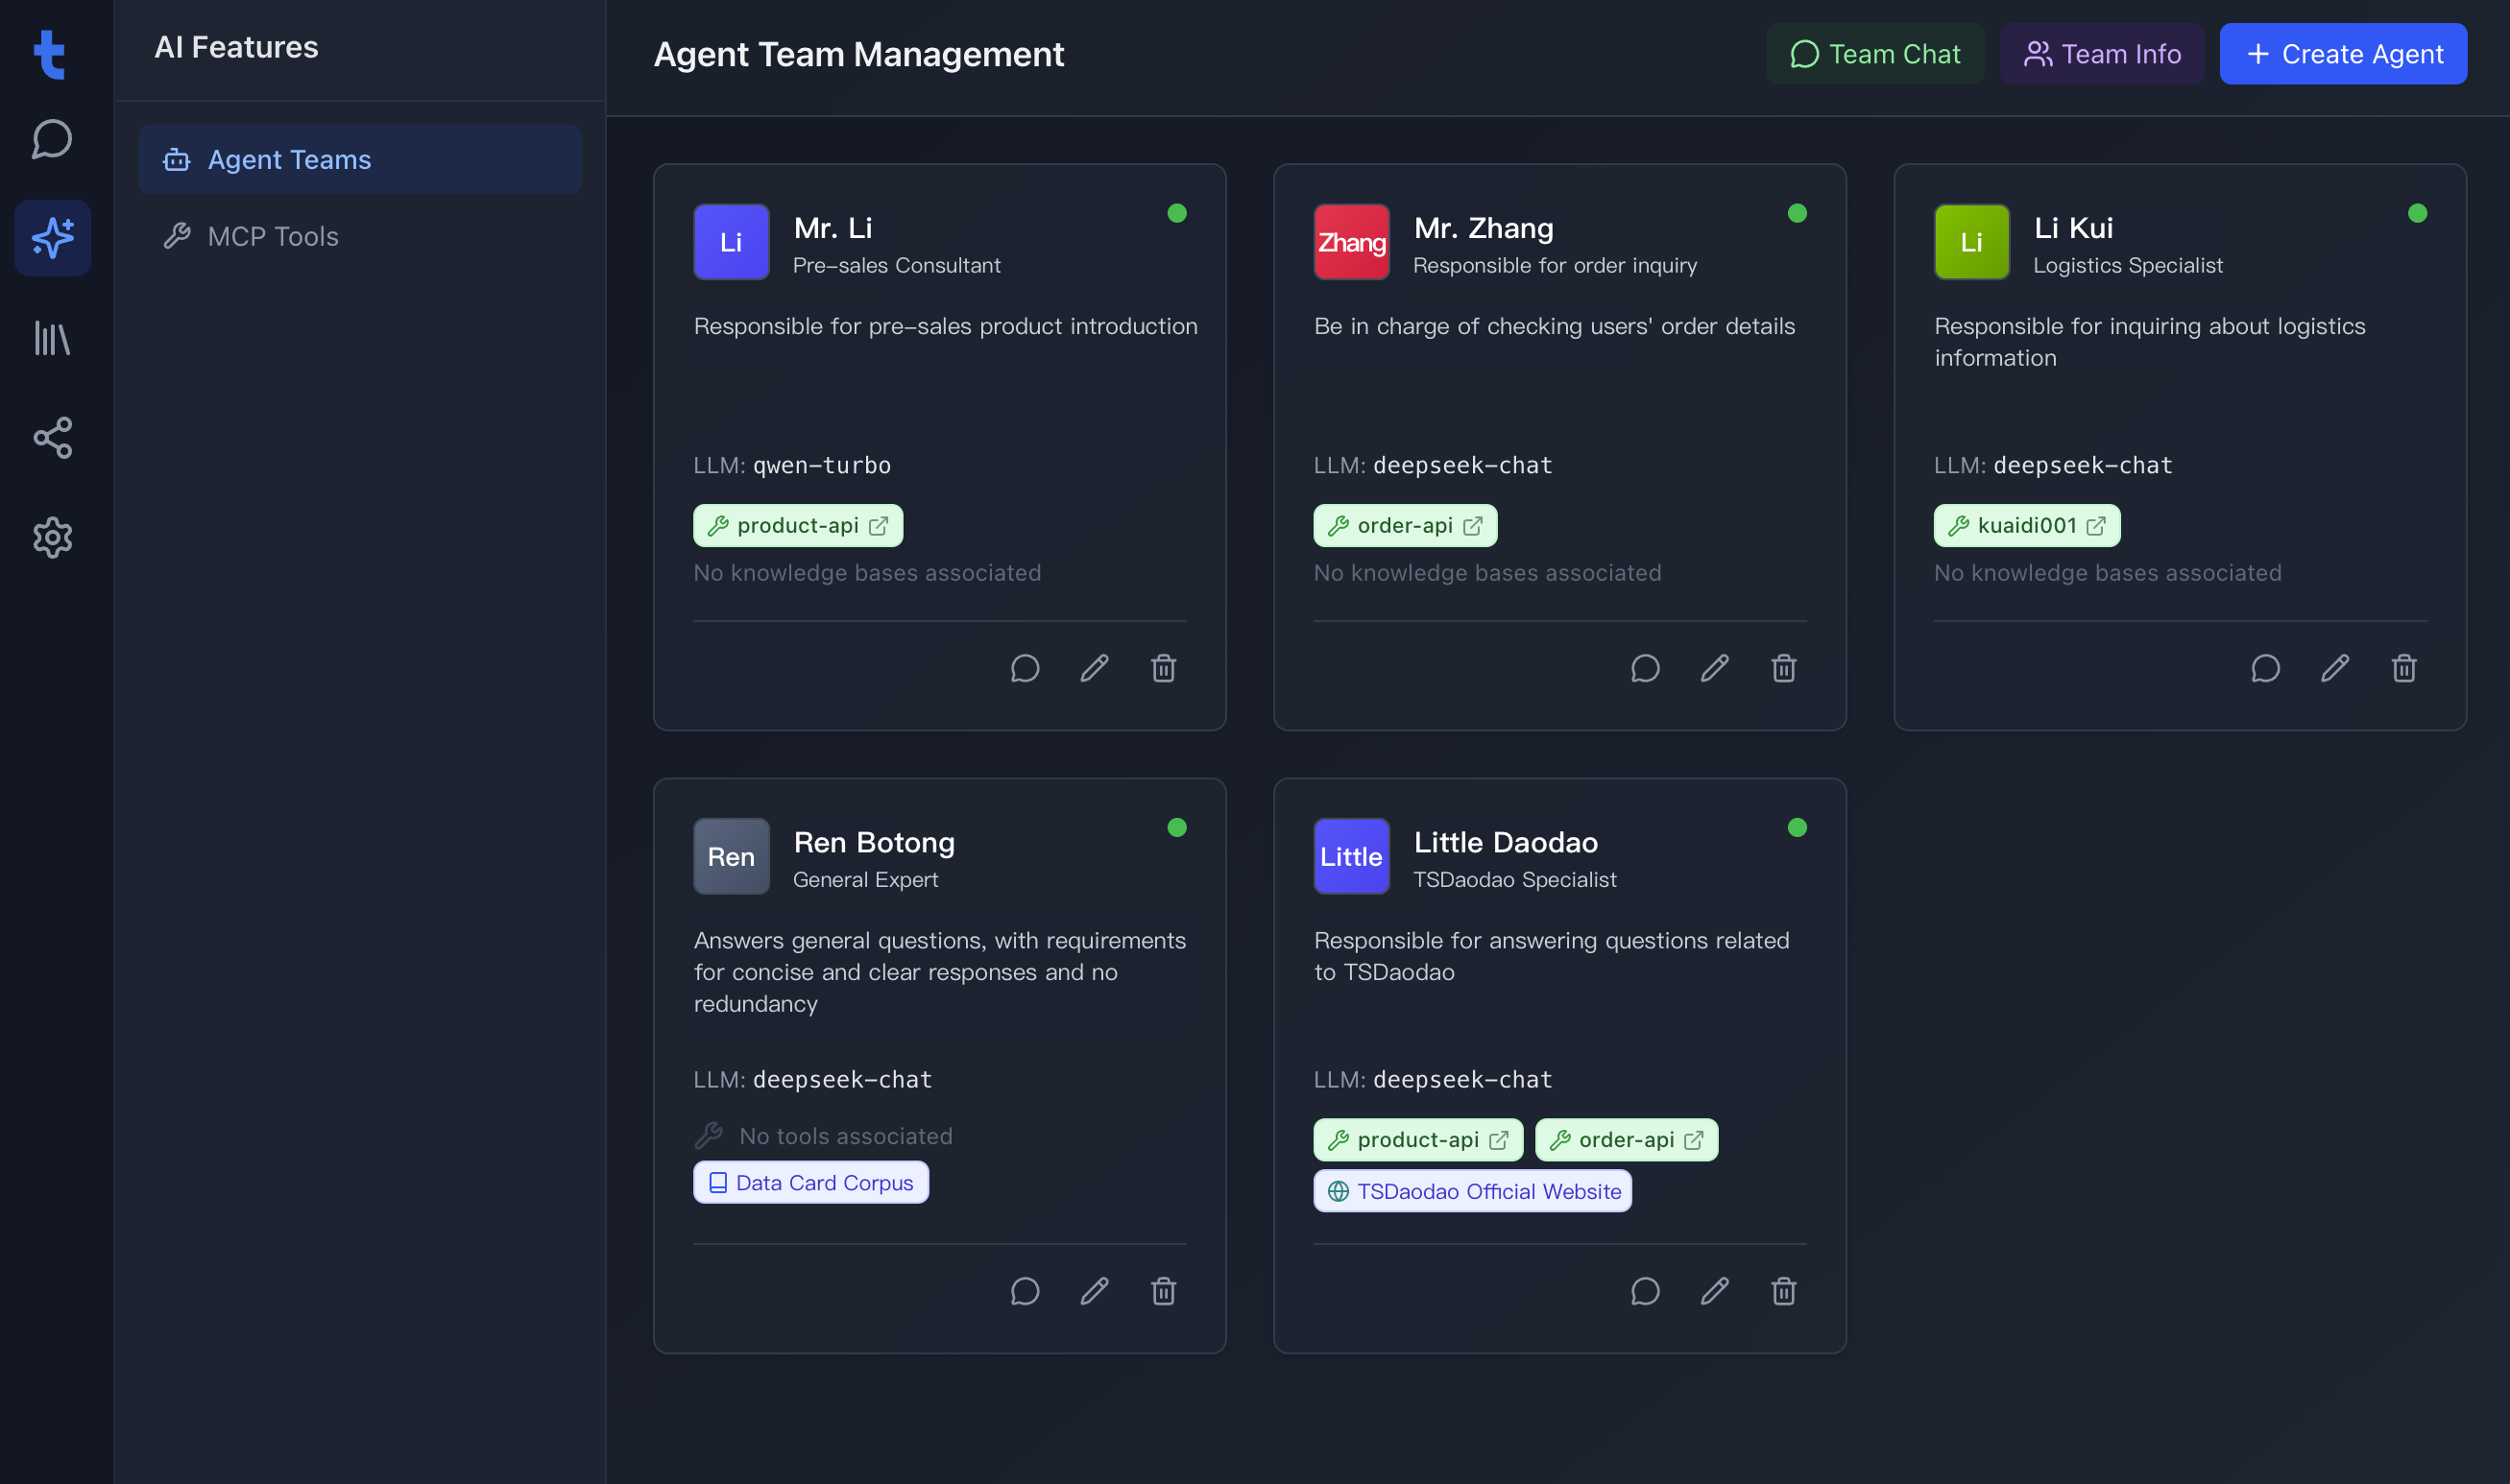This screenshot has height=1484, width=2510.
Task: Open Team Chat button
Action: click(x=1874, y=54)
